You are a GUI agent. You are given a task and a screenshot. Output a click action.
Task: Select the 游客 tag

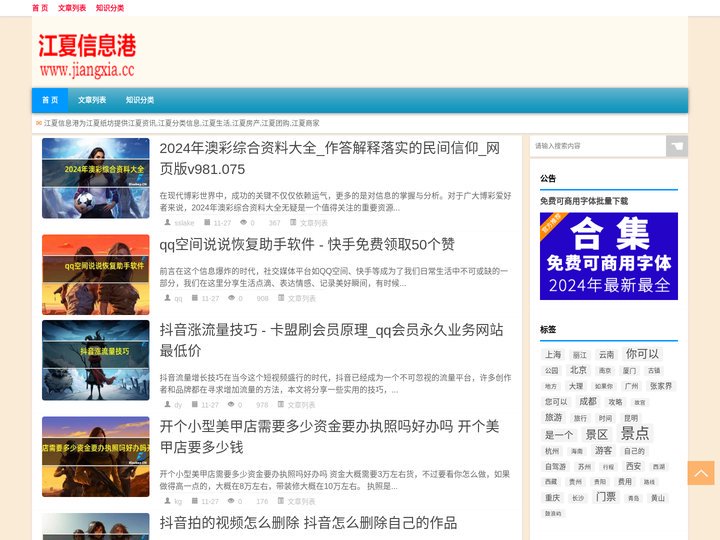(x=603, y=450)
